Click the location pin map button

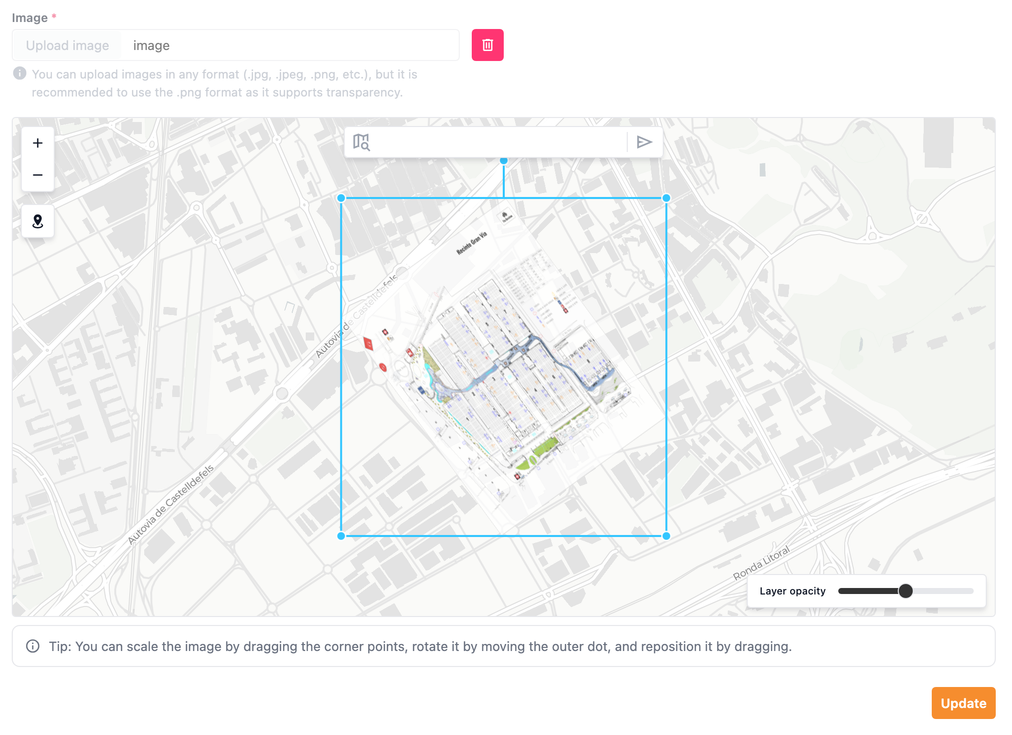[38, 222]
